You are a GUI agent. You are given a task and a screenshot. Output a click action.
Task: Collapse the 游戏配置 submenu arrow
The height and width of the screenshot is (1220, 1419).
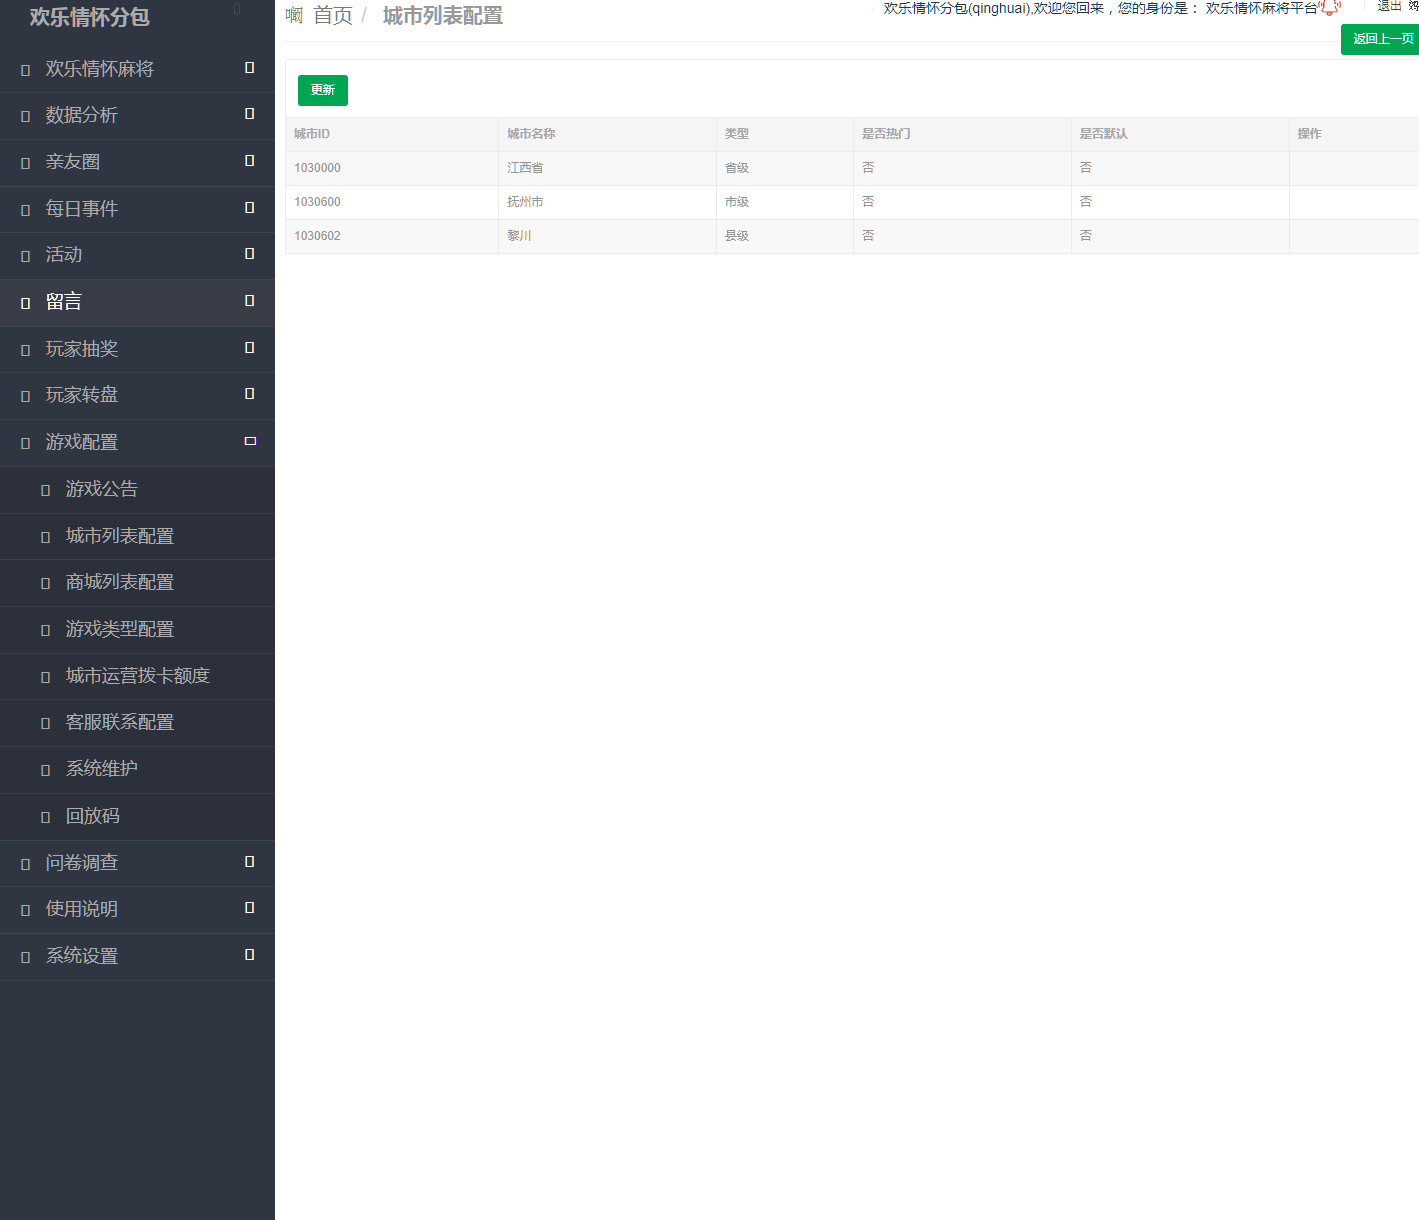(x=250, y=441)
